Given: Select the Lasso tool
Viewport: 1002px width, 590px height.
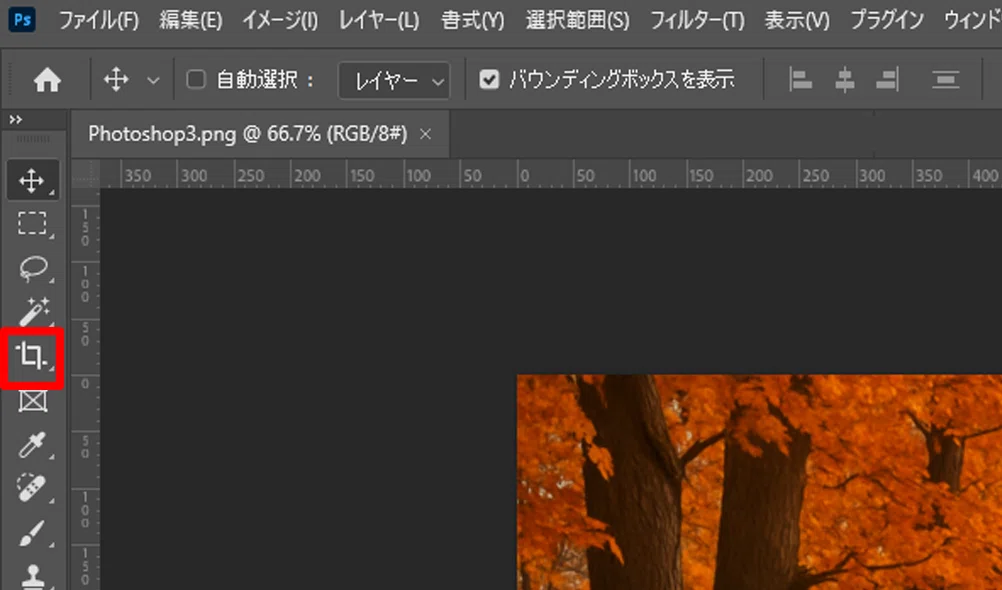Looking at the screenshot, I should [x=33, y=269].
